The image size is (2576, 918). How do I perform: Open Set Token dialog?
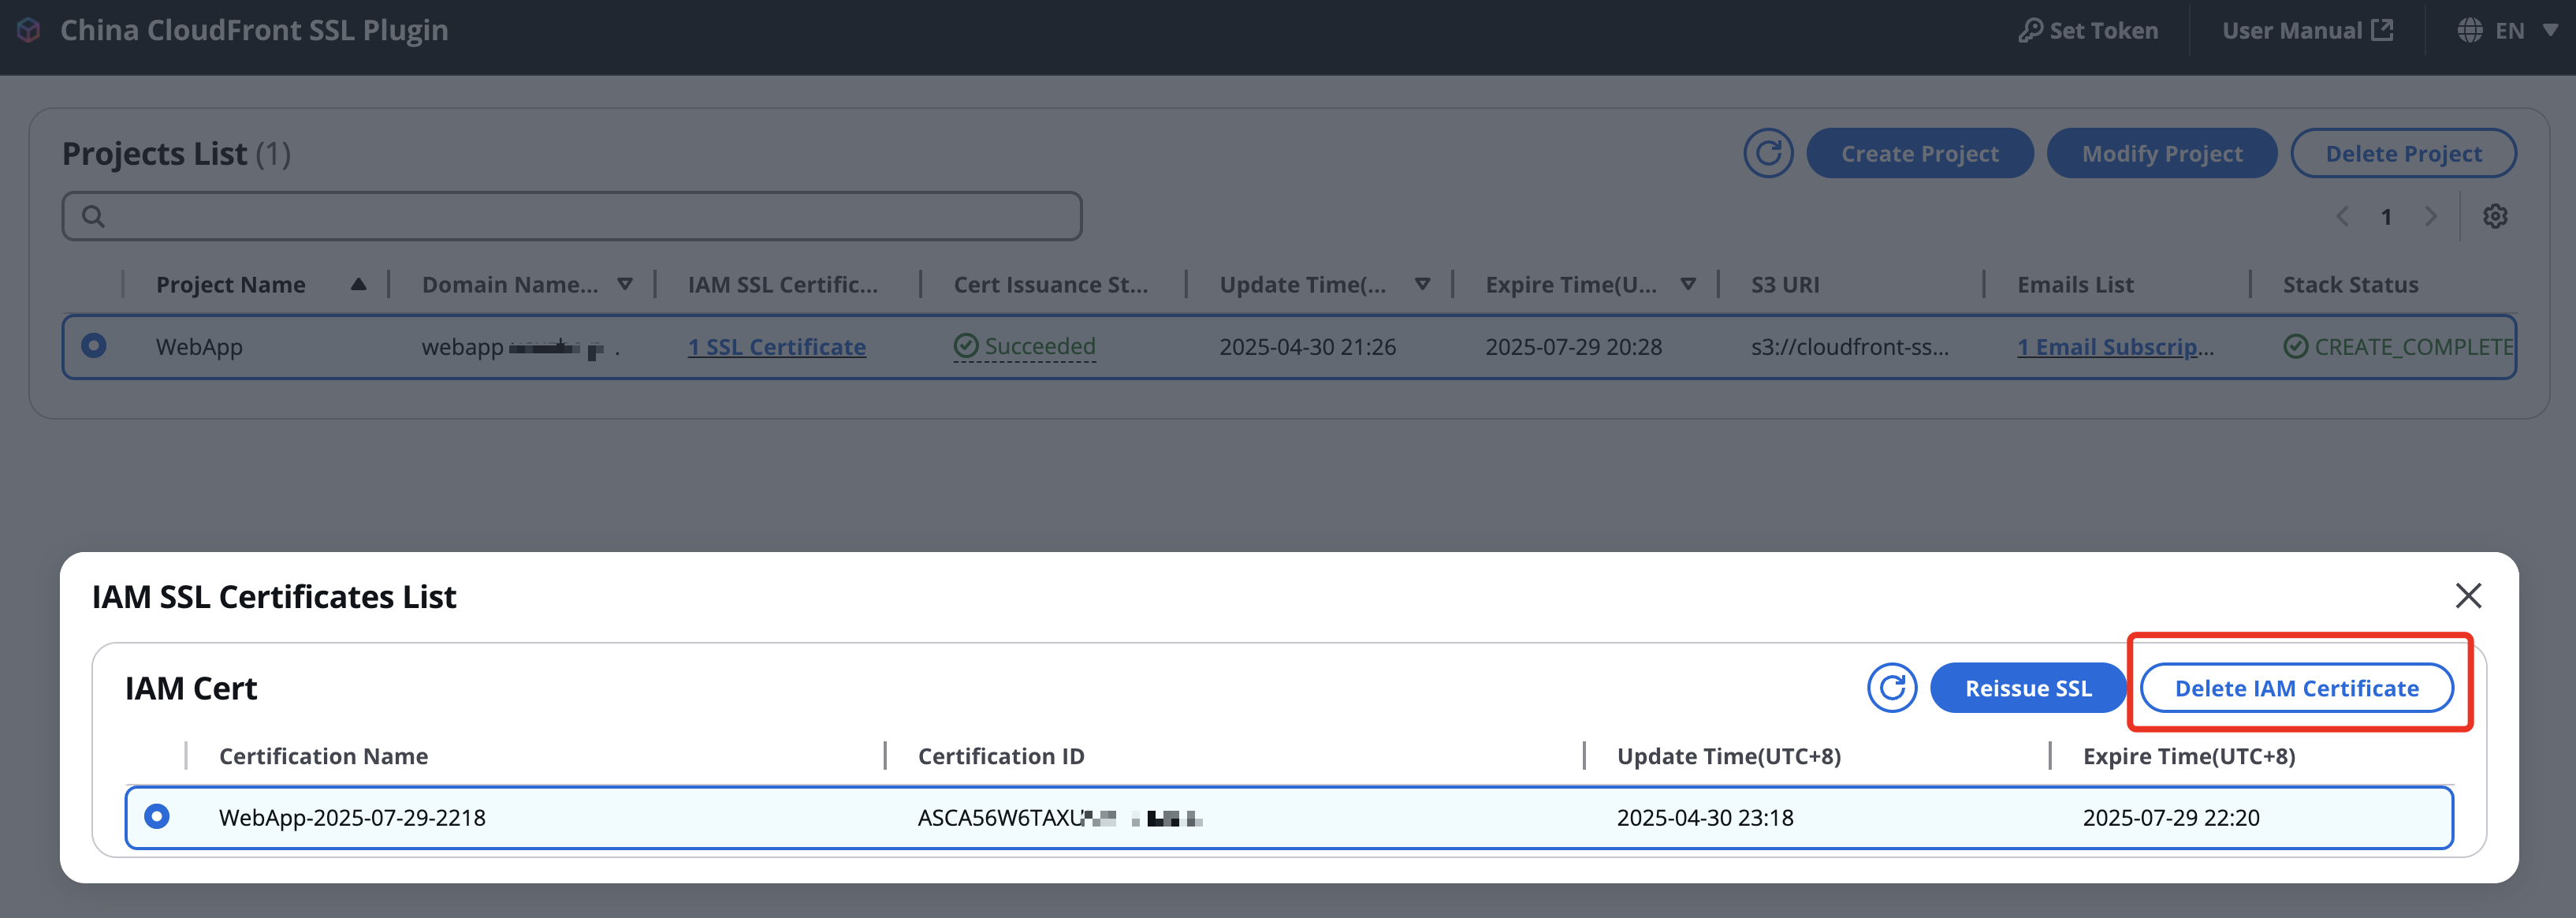(x=2088, y=31)
